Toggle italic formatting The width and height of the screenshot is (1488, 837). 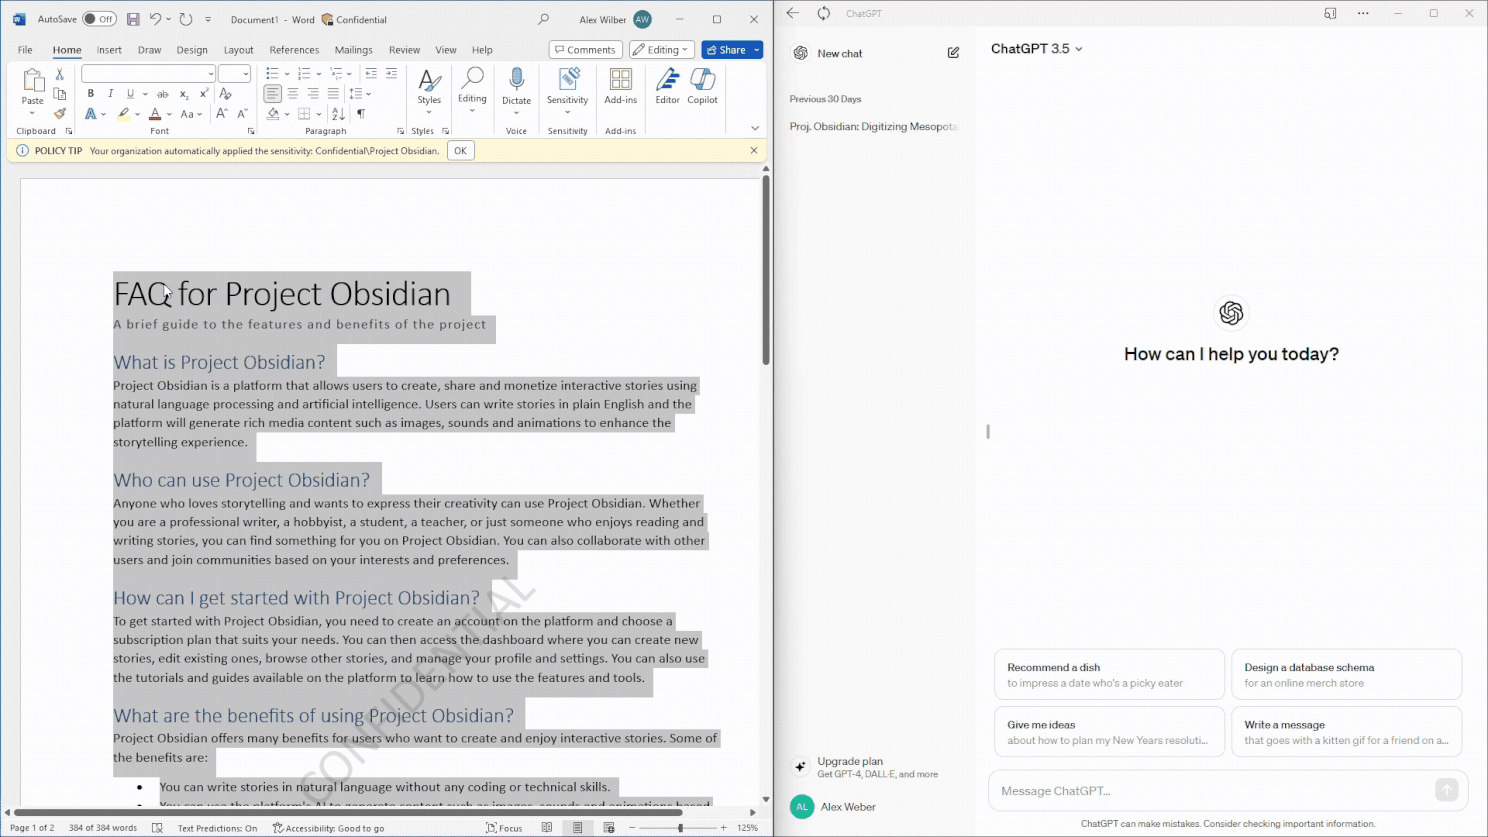coord(110,94)
